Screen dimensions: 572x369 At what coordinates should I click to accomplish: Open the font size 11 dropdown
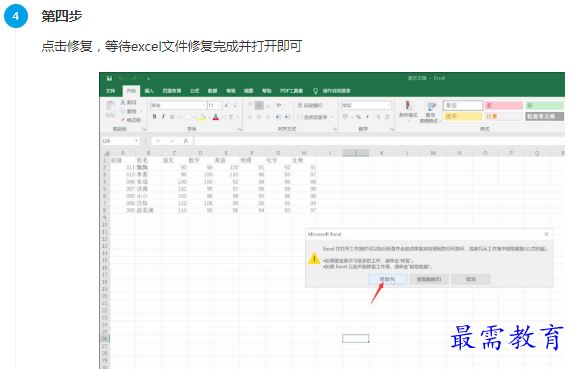click(x=219, y=105)
